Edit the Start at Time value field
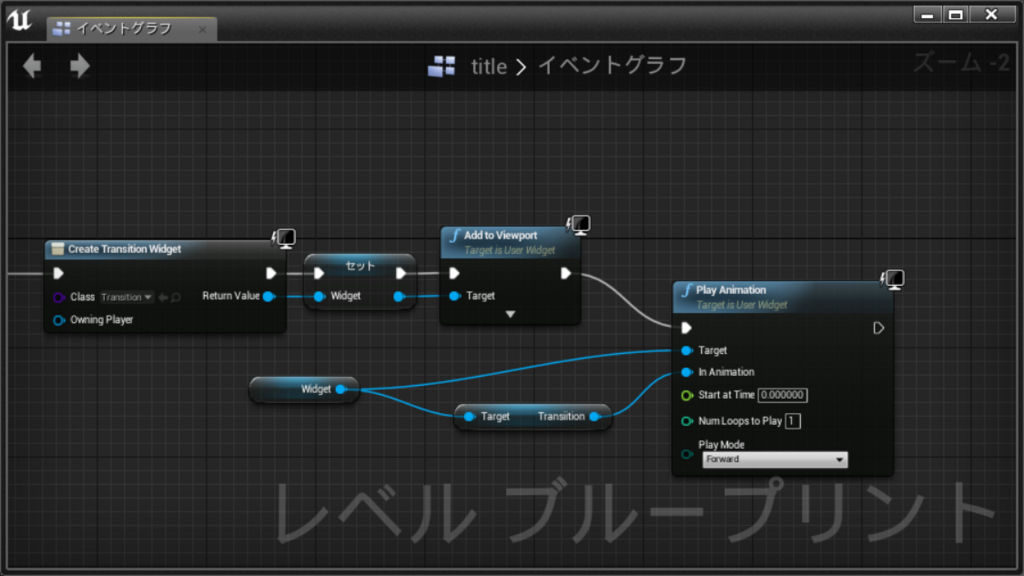This screenshot has height=576, width=1024. tap(782, 395)
